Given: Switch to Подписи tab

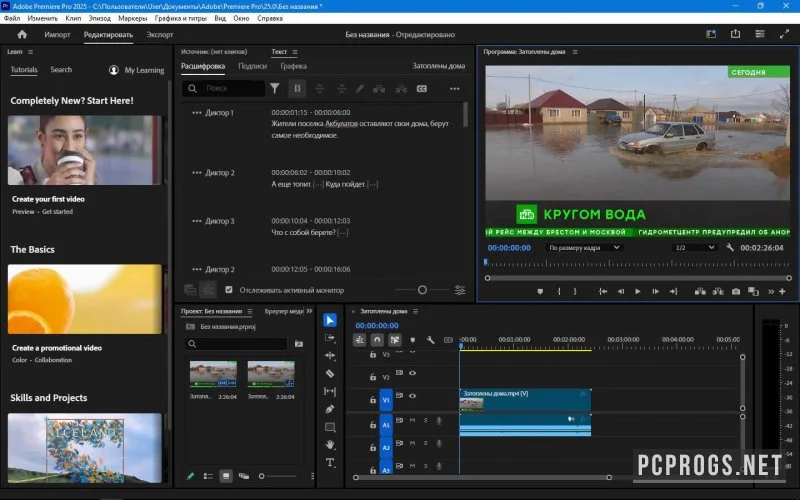Looking at the screenshot, I should click(x=253, y=66).
